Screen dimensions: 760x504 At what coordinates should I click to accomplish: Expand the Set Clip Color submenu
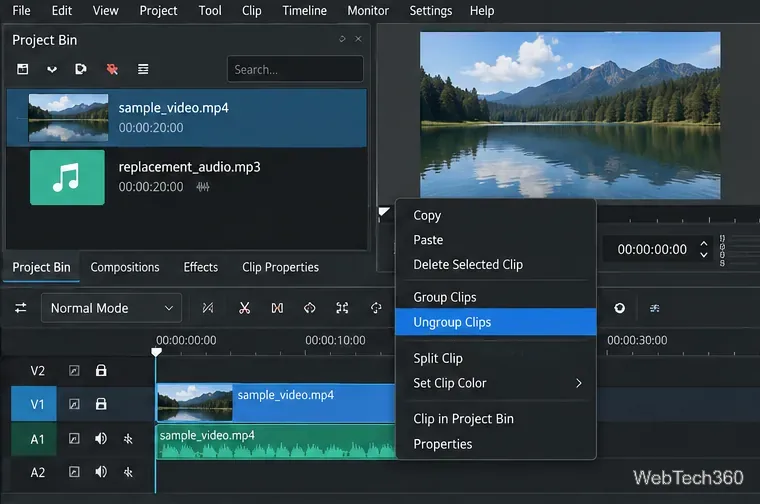pos(496,383)
